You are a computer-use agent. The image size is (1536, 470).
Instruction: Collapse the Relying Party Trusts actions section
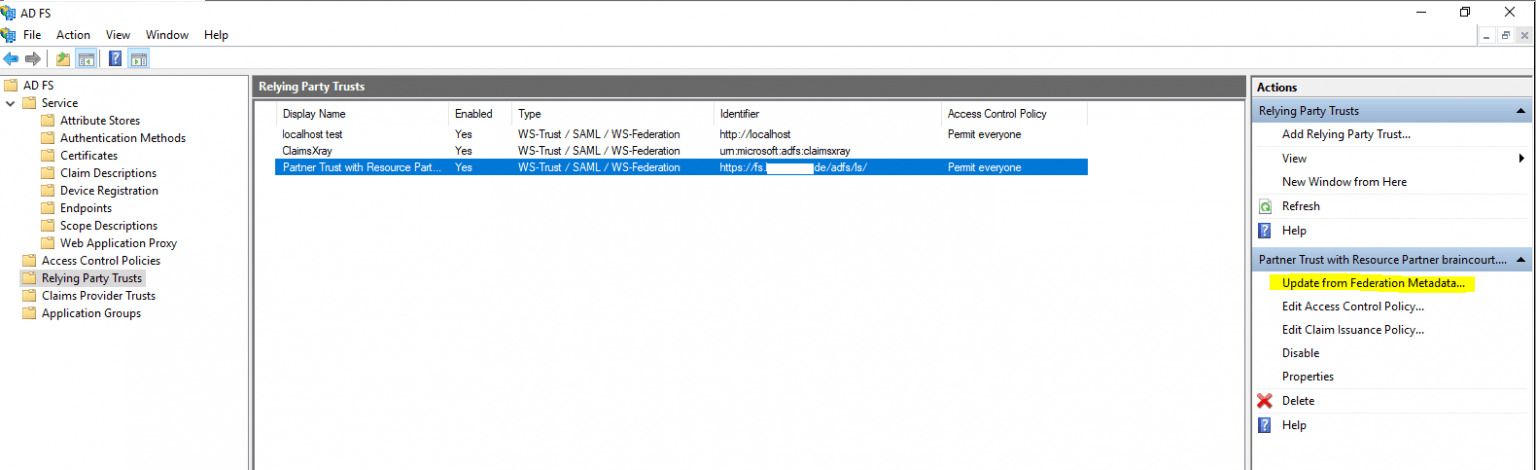1520,111
